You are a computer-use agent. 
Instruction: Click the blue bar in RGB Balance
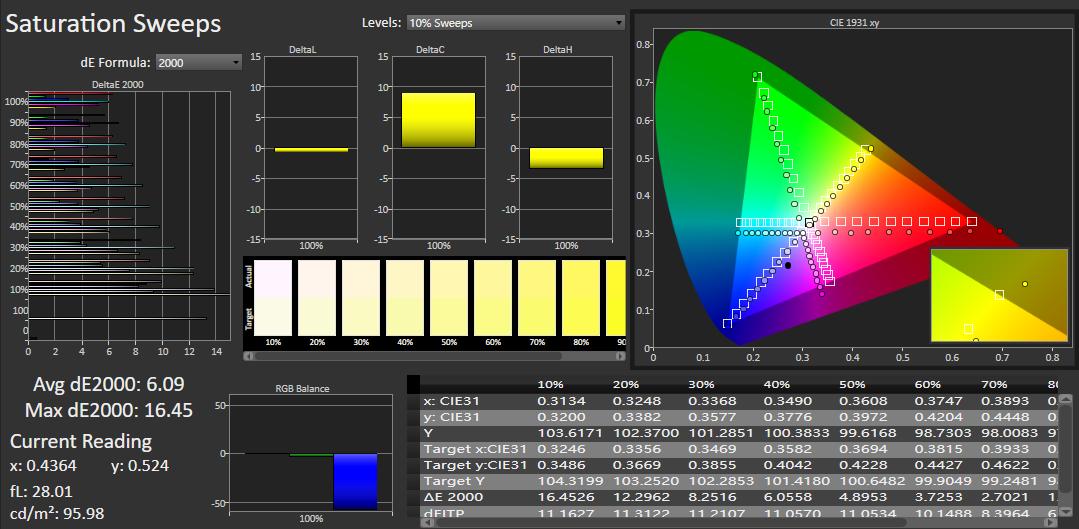355,481
